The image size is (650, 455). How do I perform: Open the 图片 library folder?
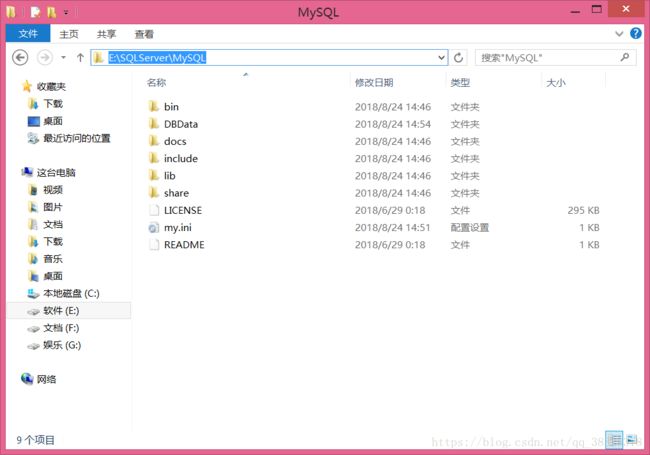53,207
